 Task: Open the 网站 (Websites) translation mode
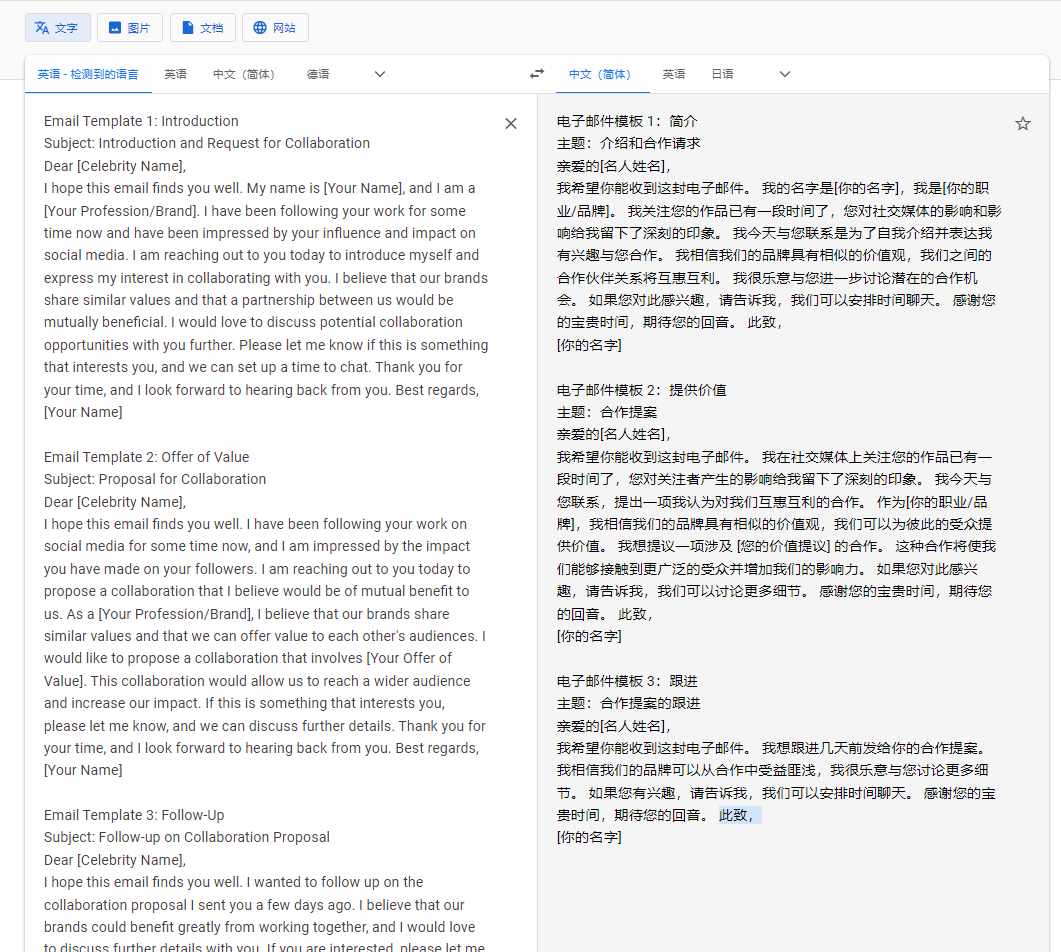tap(275, 28)
